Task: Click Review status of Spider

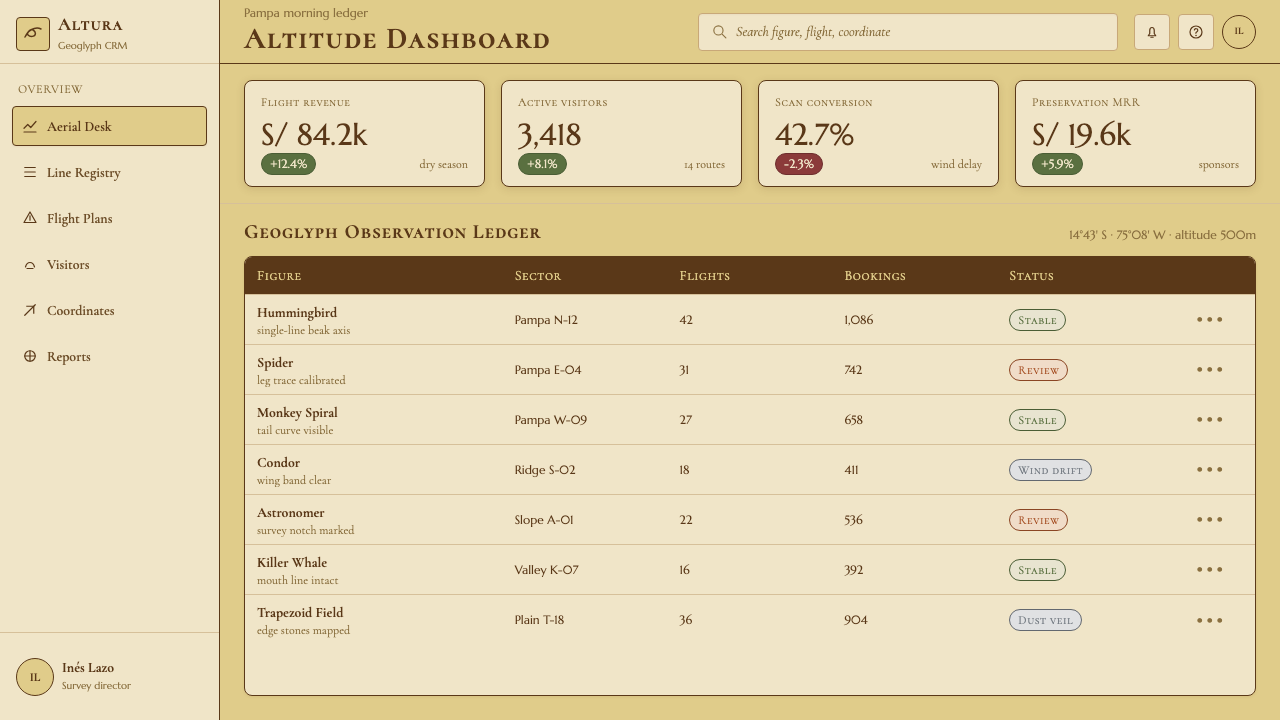Action: [x=1038, y=370]
